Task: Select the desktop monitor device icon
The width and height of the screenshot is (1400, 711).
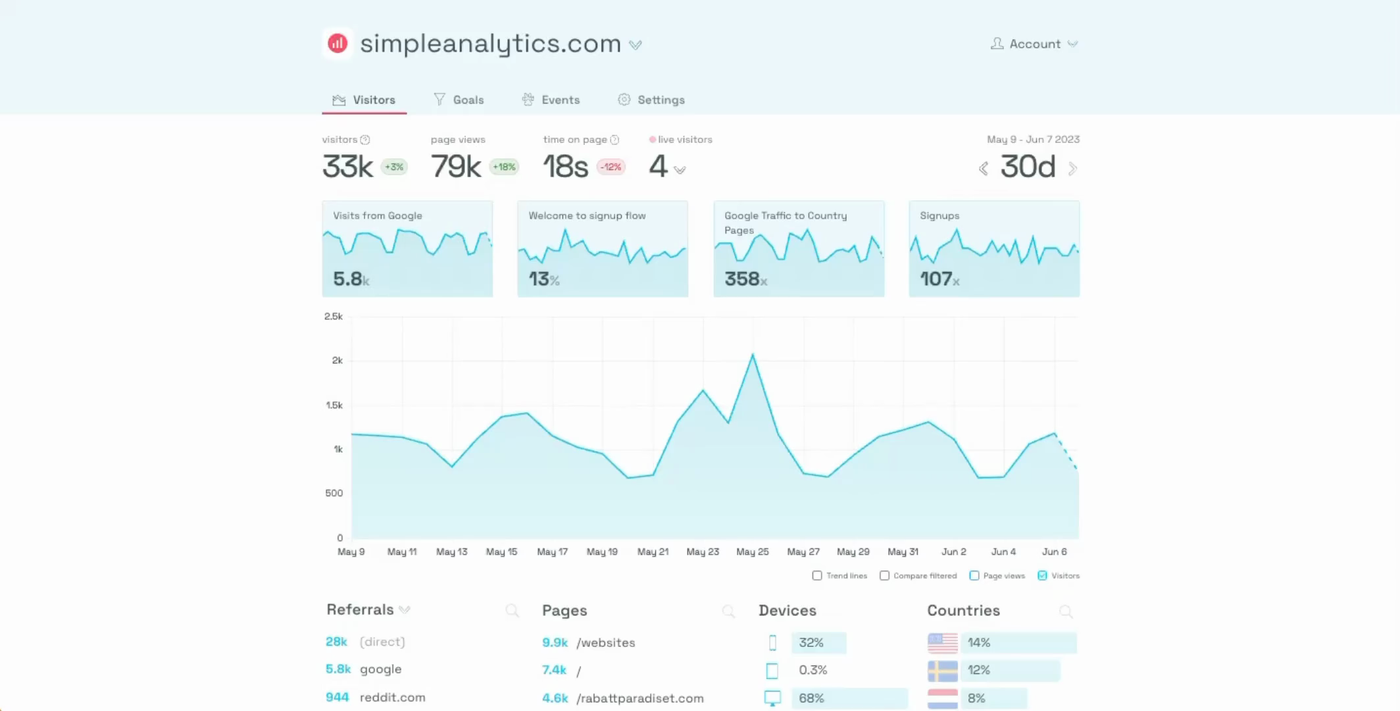Action: [771, 698]
